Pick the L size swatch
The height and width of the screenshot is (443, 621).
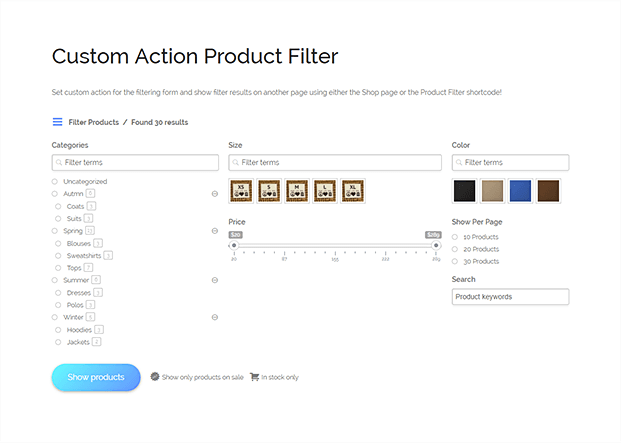325,191
